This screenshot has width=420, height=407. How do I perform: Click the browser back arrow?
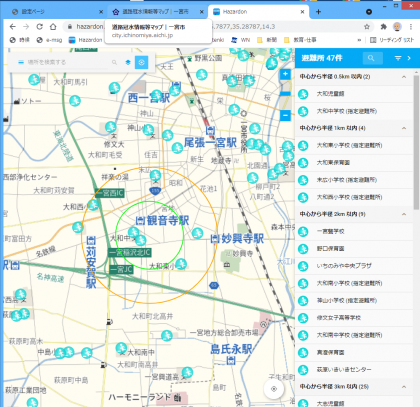pos(12,27)
